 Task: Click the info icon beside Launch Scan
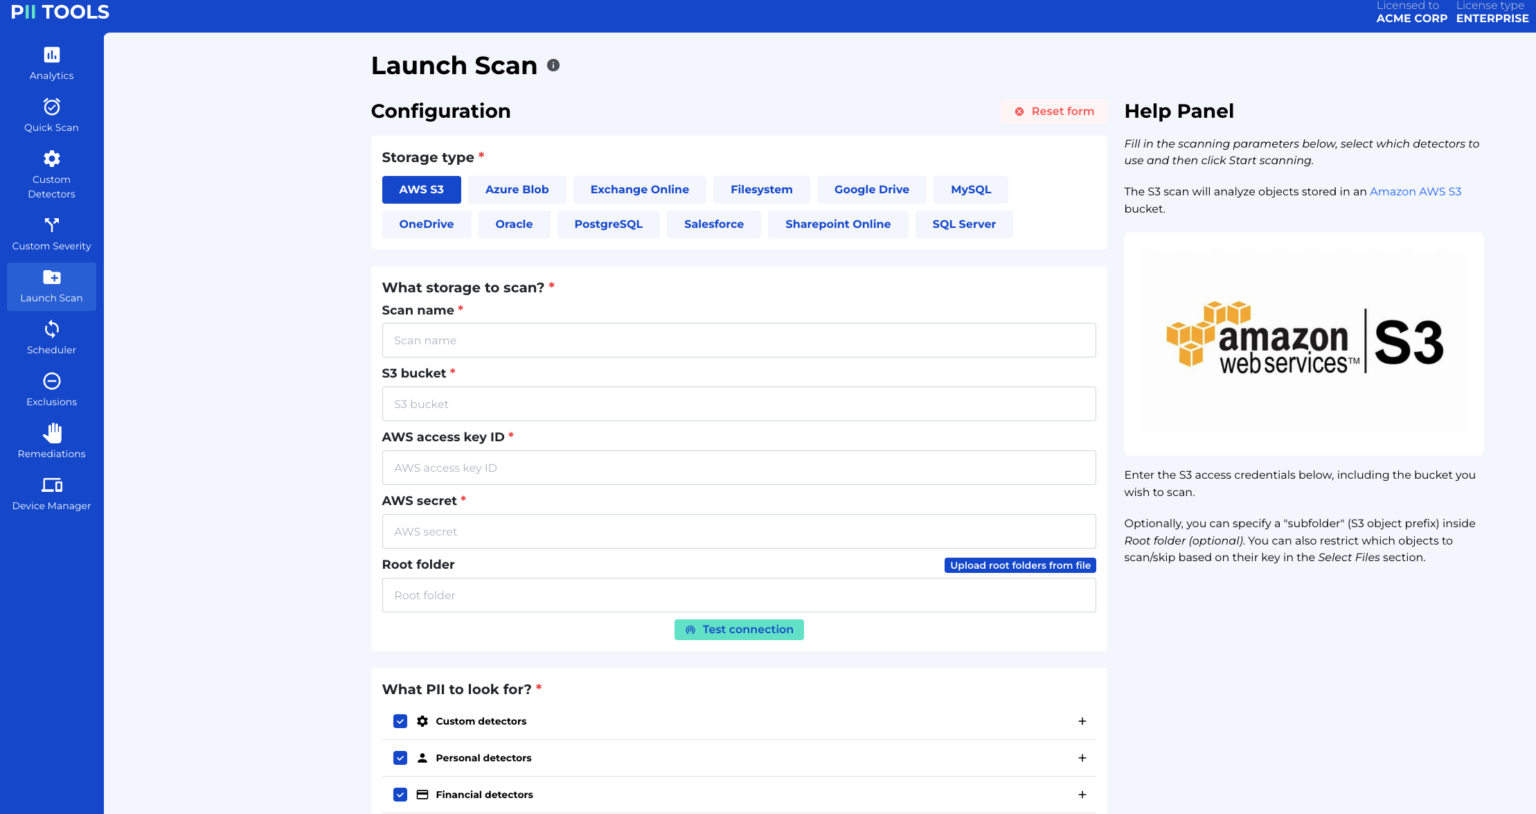coord(553,65)
